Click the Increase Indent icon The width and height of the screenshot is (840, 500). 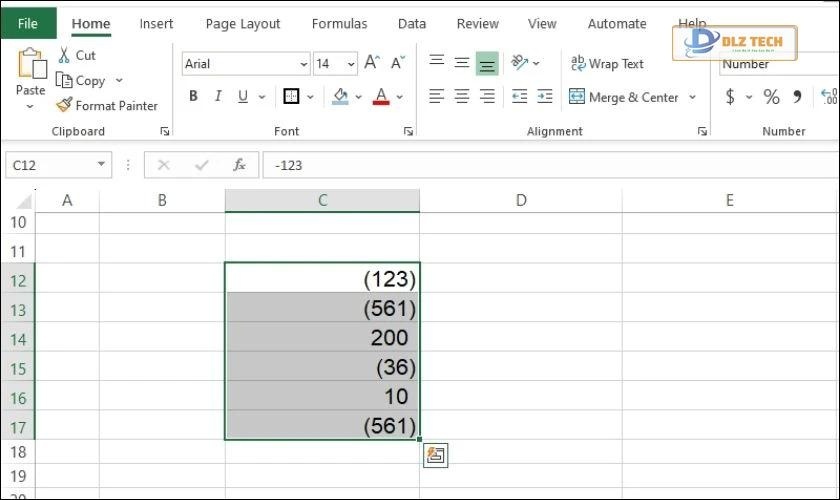click(x=545, y=97)
